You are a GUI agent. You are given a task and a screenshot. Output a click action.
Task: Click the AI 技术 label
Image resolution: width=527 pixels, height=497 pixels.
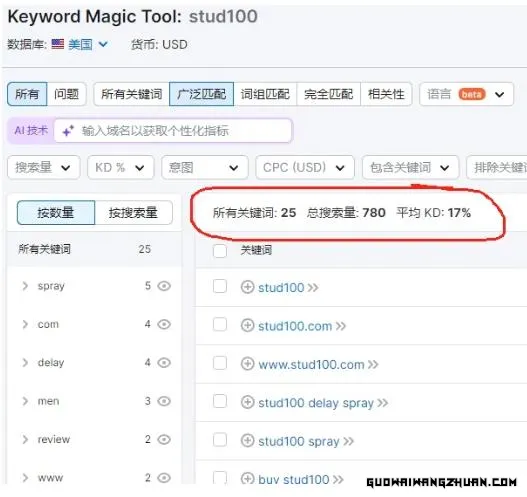tap(31, 130)
